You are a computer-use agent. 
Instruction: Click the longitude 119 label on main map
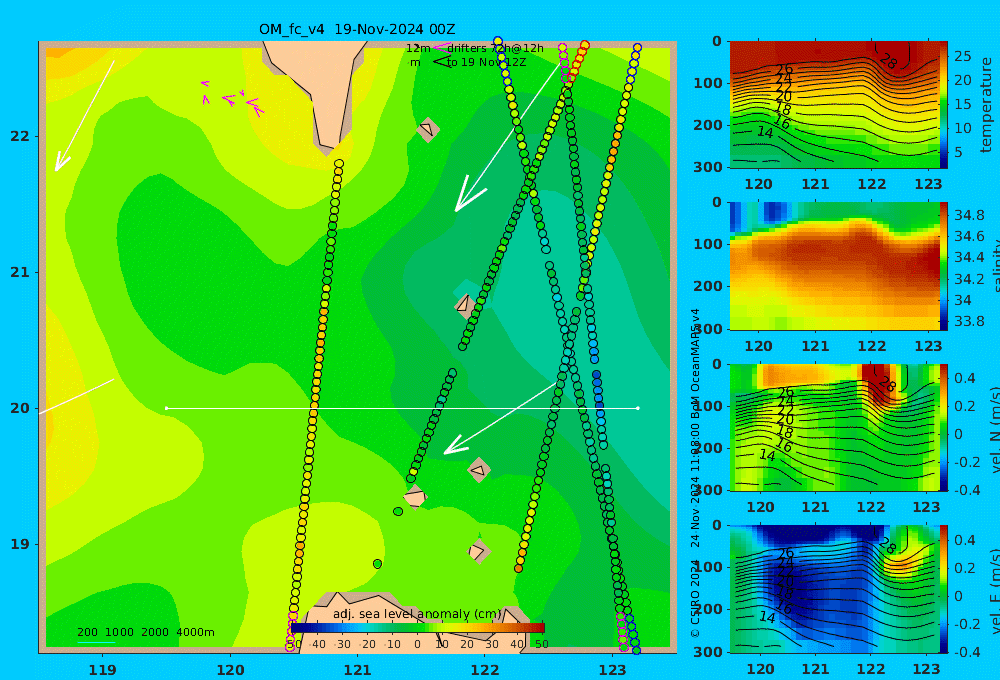pyautogui.click(x=102, y=670)
